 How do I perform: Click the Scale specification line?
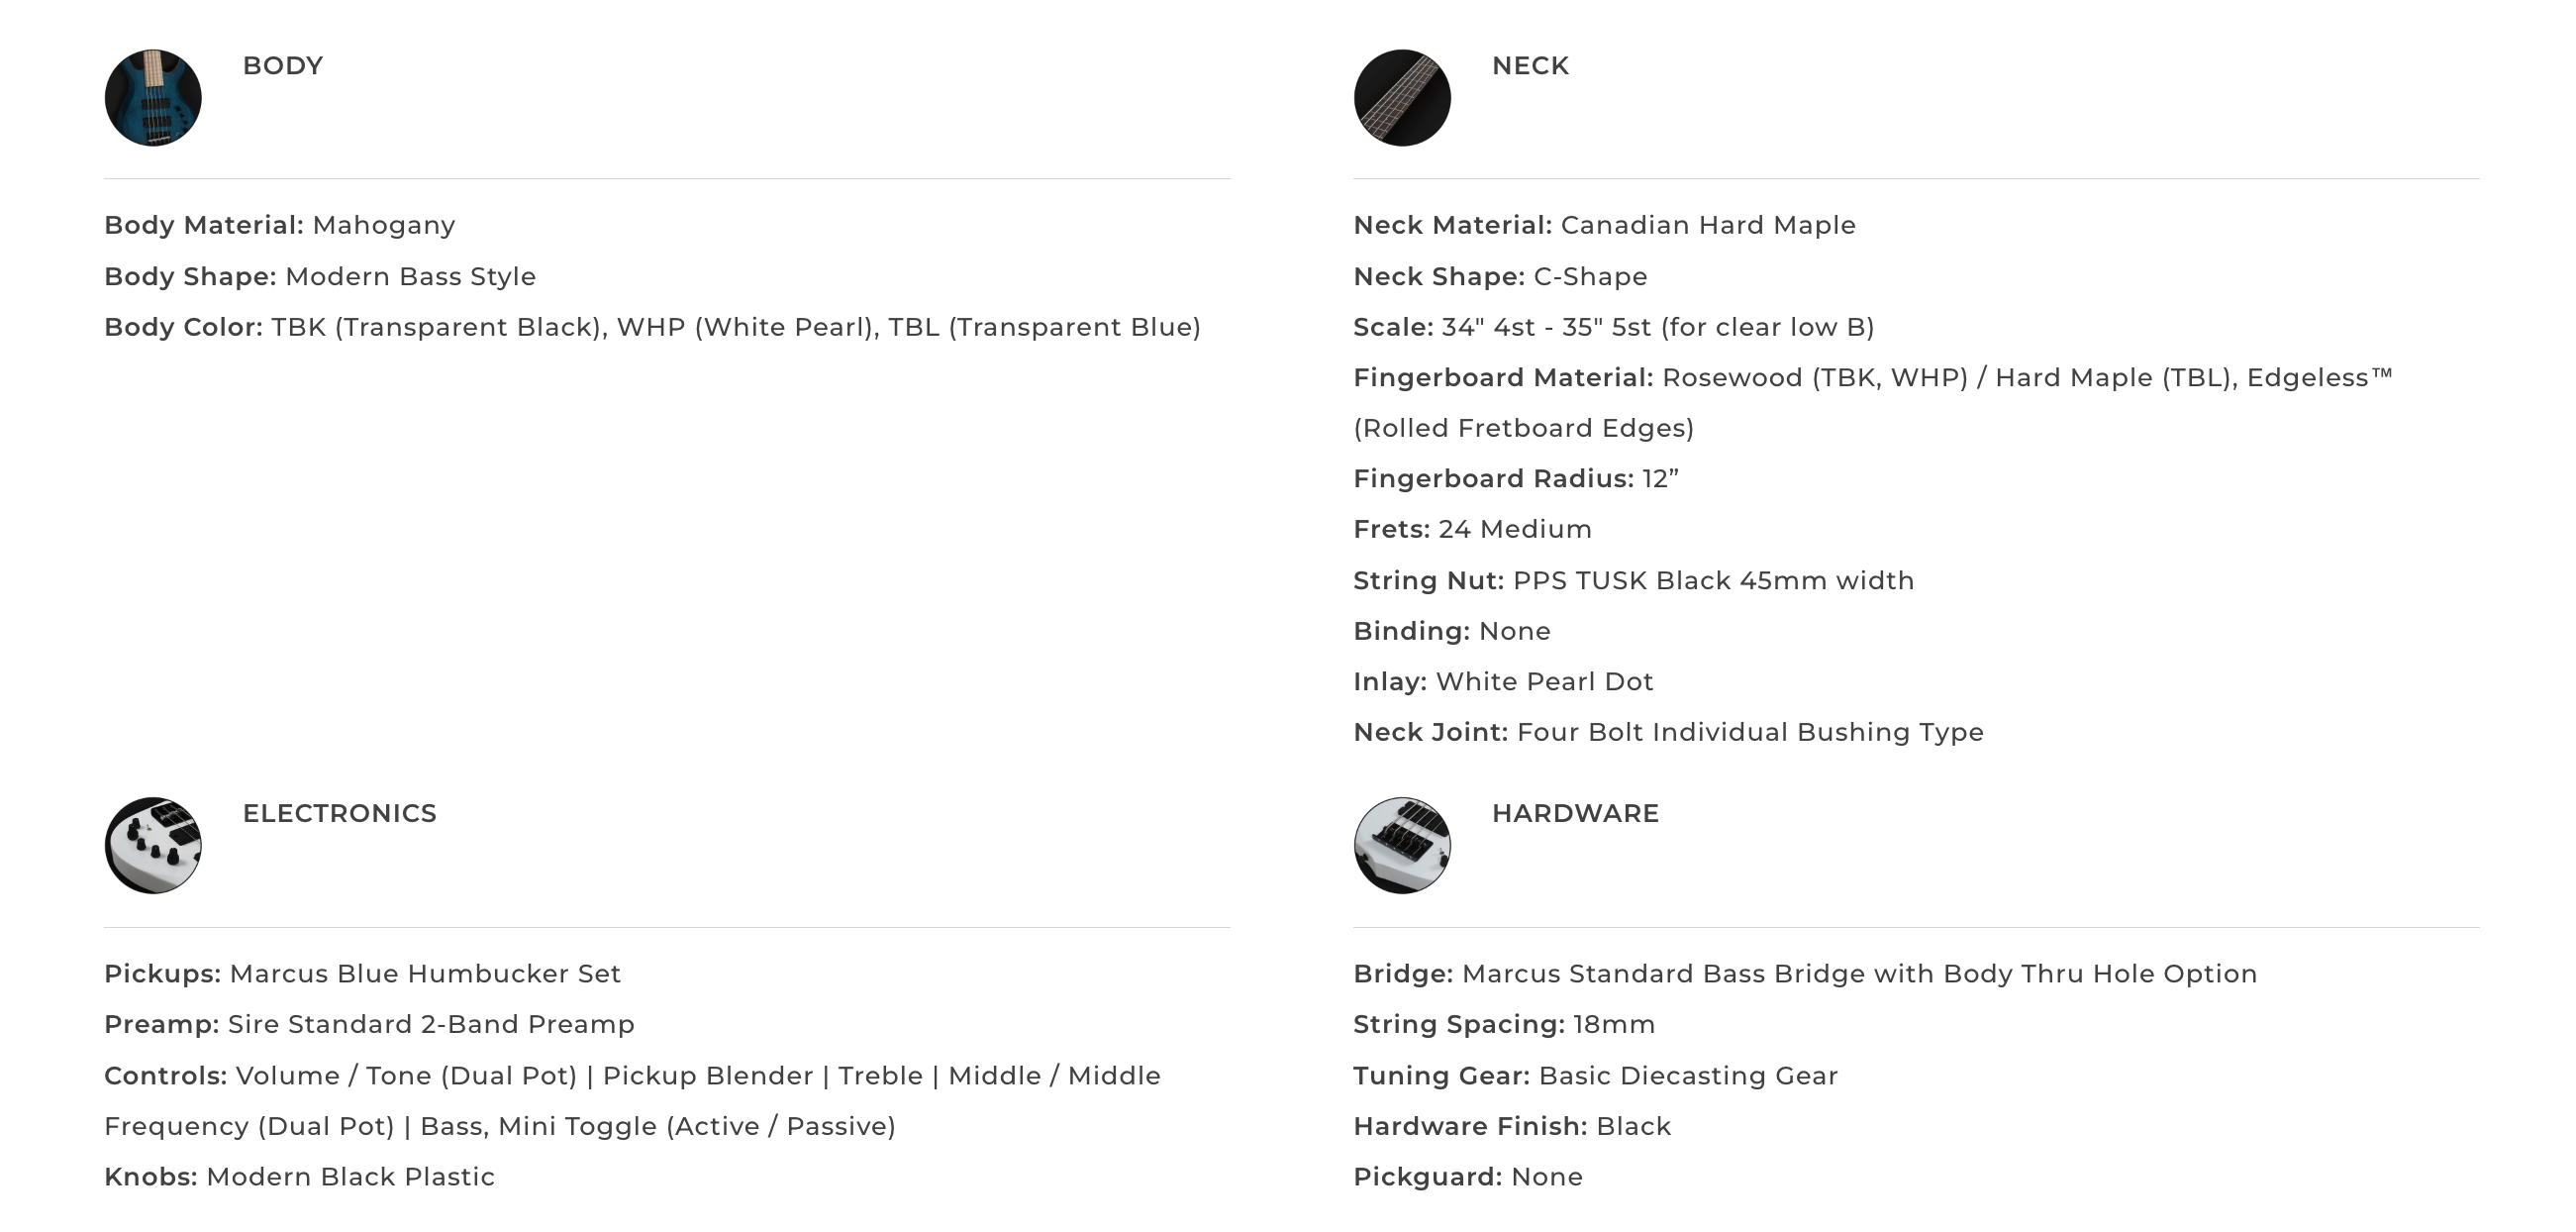coord(1614,328)
